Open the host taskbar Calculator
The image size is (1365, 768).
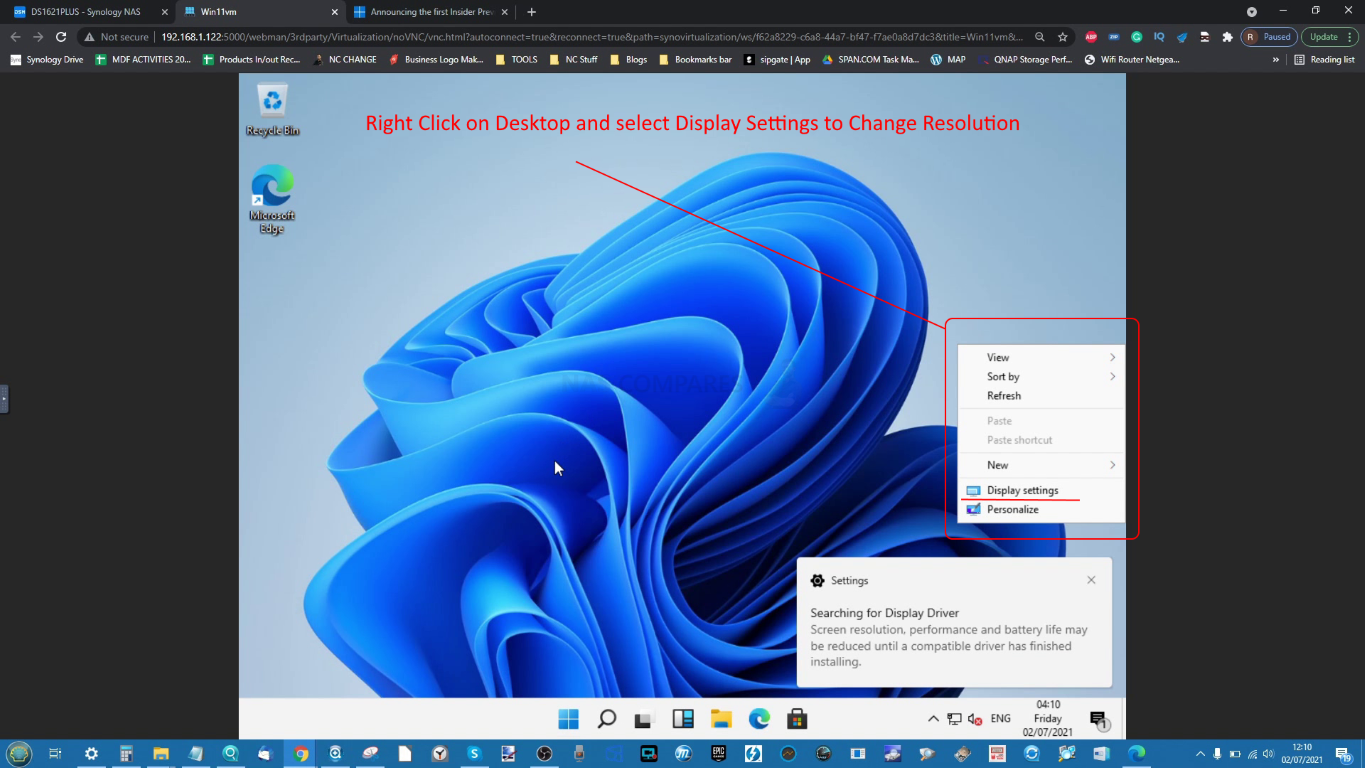tap(126, 753)
